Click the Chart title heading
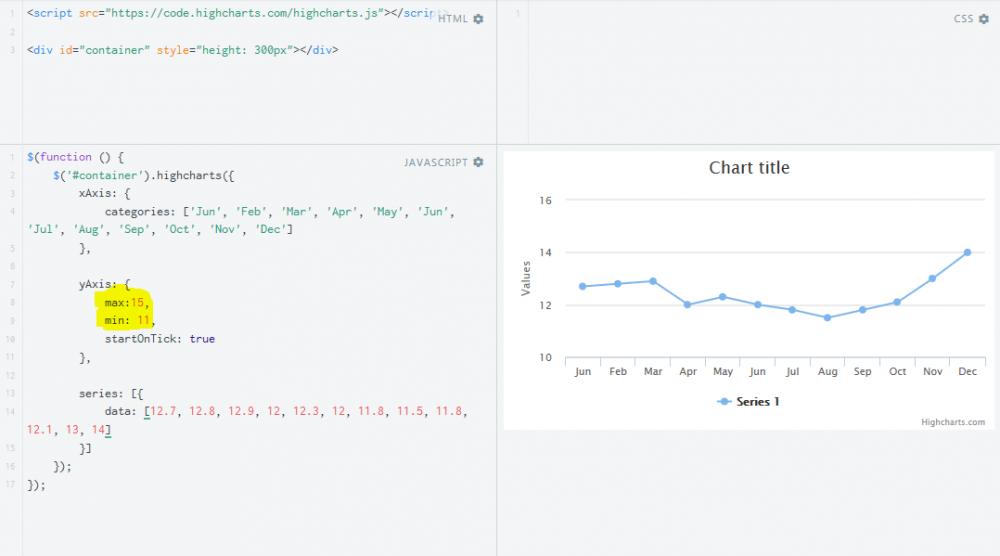1000x556 pixels. 749,168
